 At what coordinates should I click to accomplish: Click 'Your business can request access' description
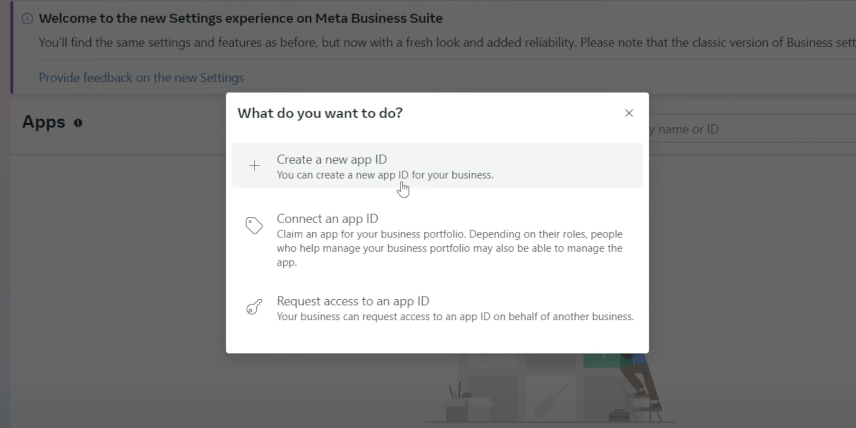455,316
